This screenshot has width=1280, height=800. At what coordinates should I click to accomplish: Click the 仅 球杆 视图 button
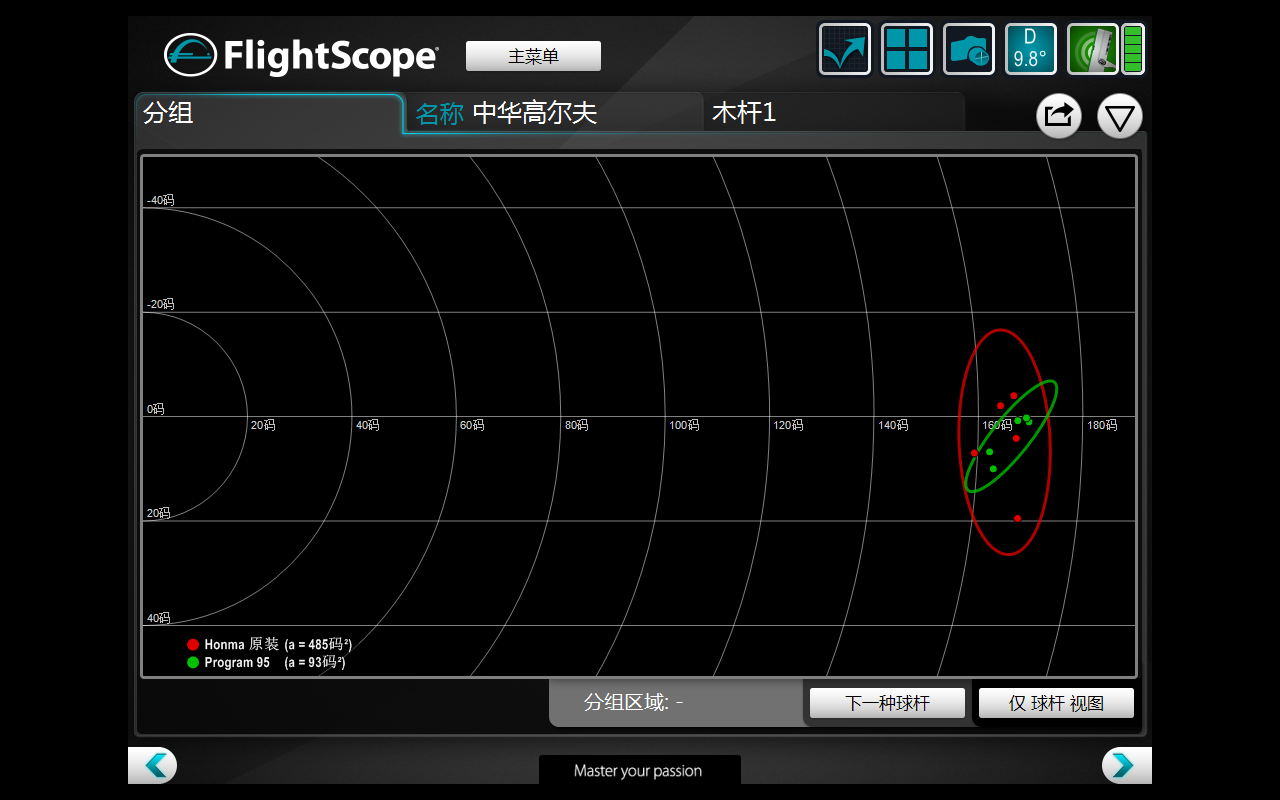pyautogui.click(x=1056, y=703)
